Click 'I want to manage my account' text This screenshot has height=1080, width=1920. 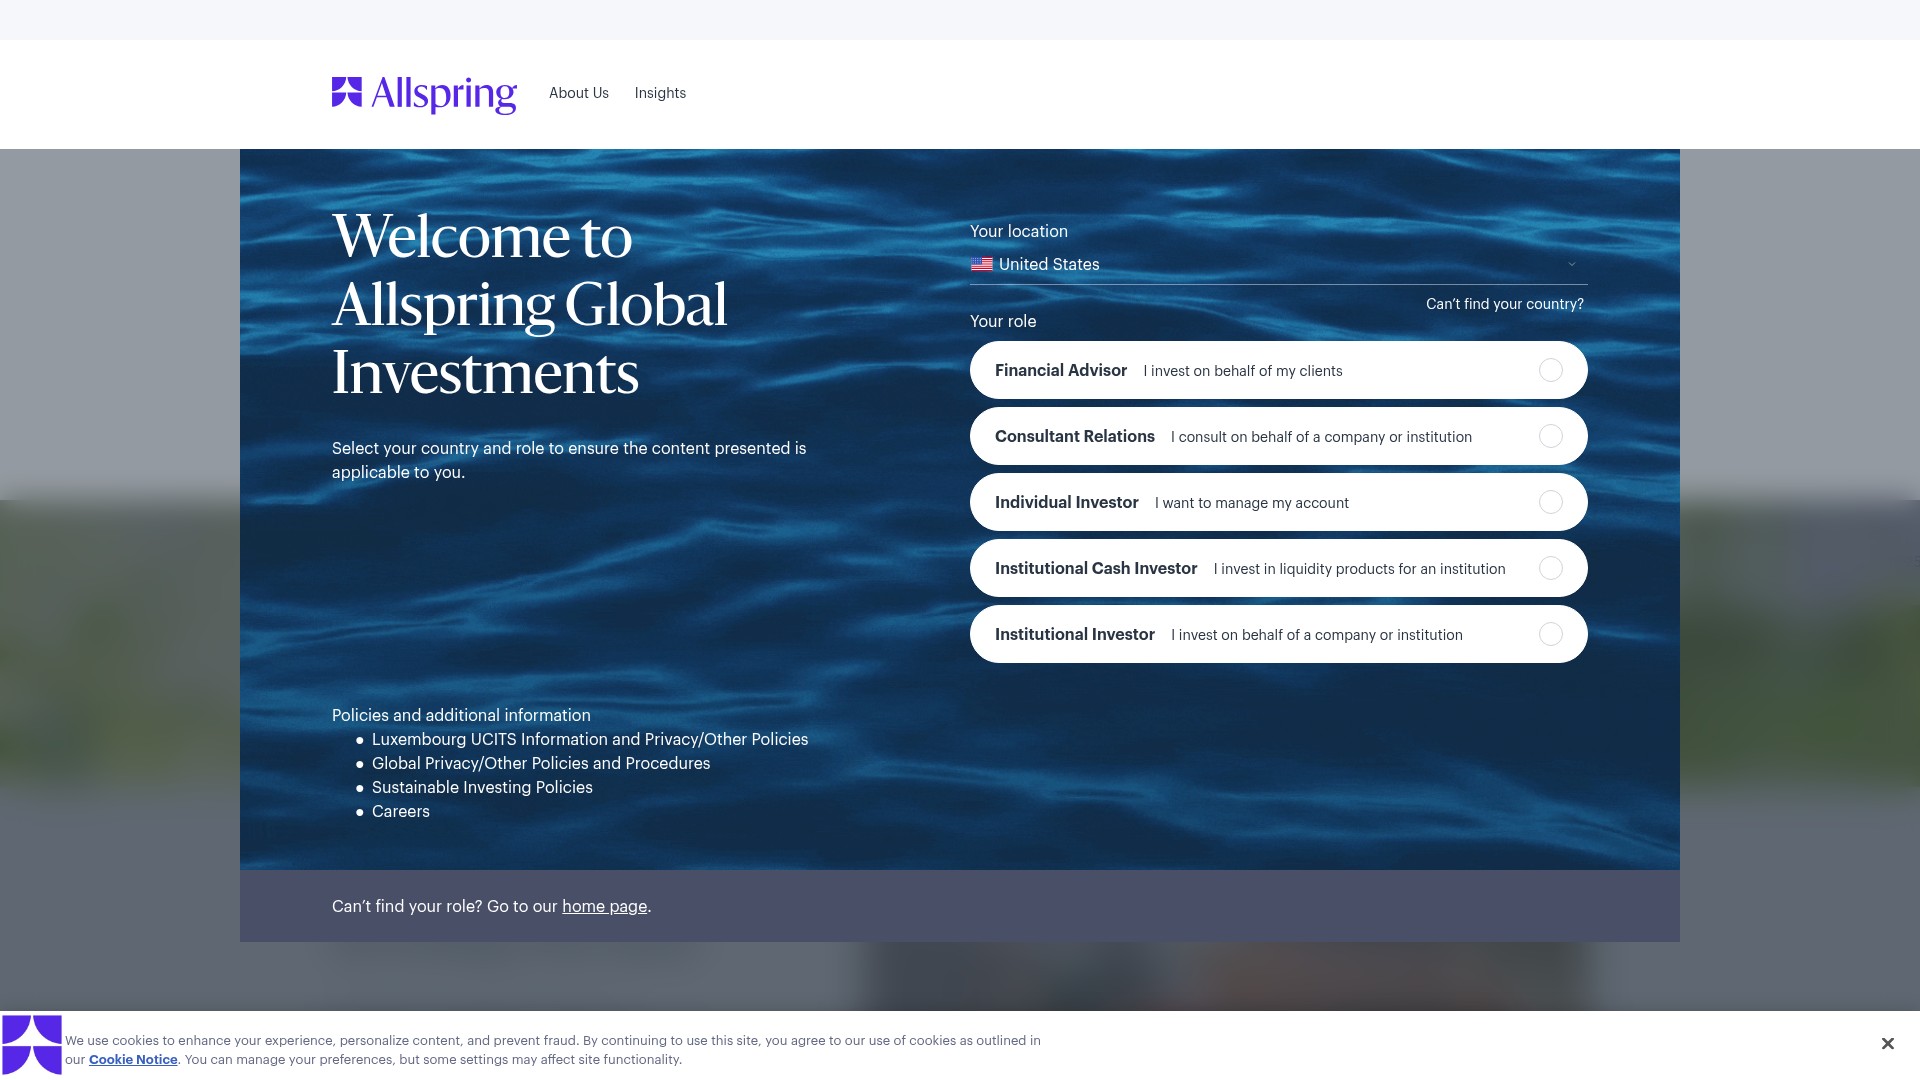(1252, 503)
